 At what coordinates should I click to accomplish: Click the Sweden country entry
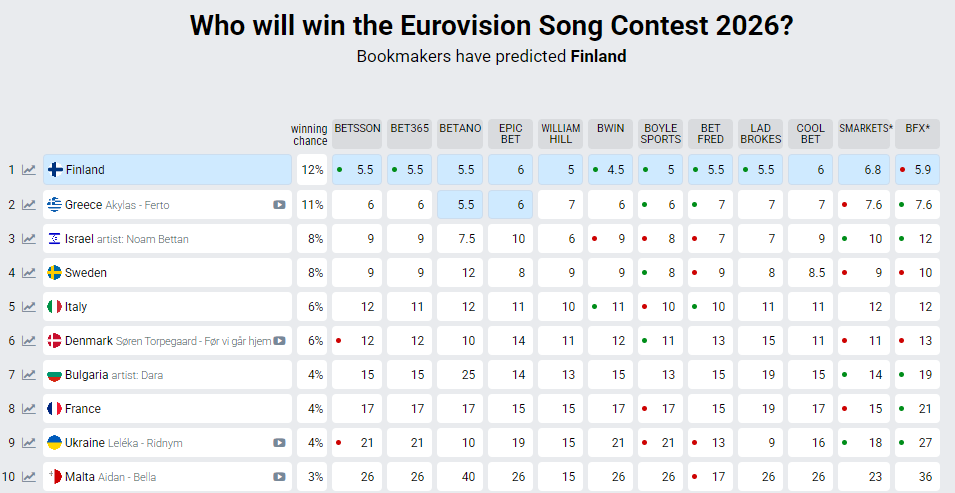coord(86,273)
